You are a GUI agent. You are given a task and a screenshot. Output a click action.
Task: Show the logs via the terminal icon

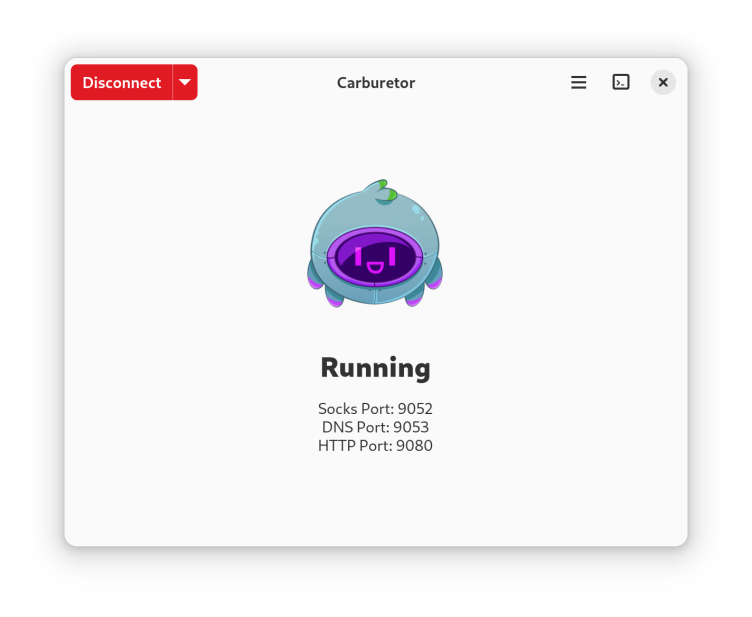(x=621, y=83)
